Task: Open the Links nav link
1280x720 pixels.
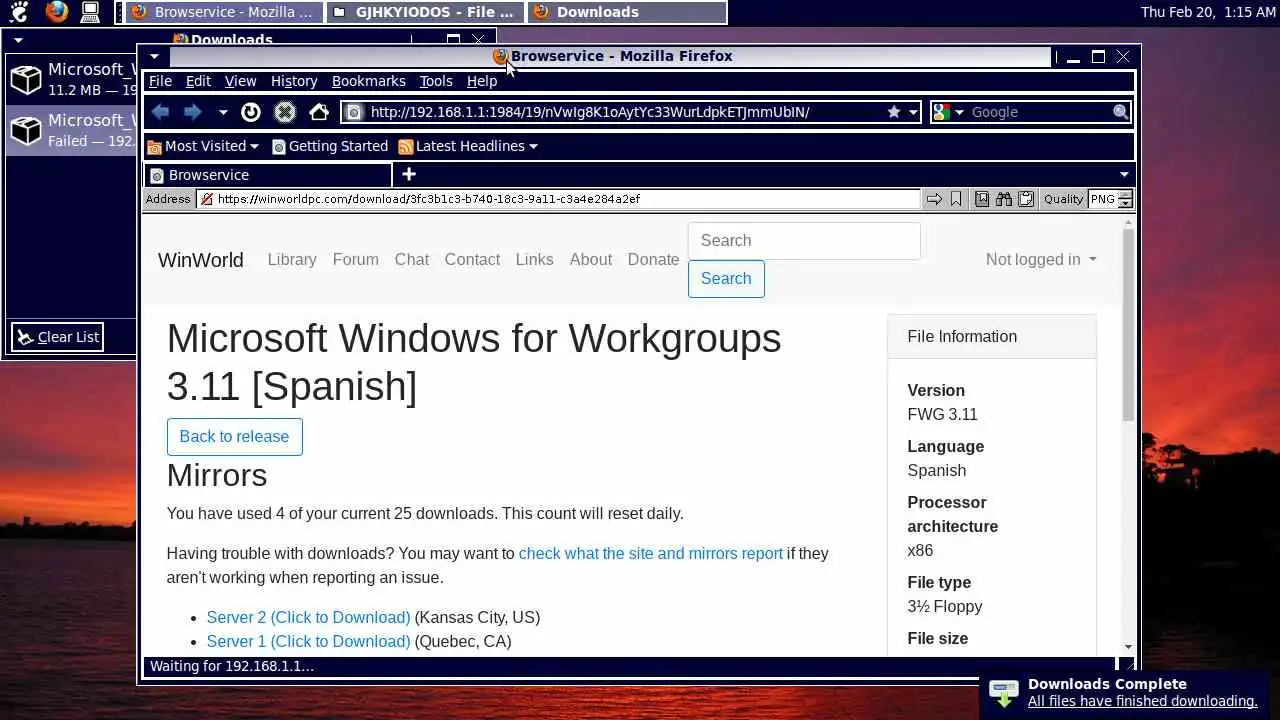Action: point(534,259)
